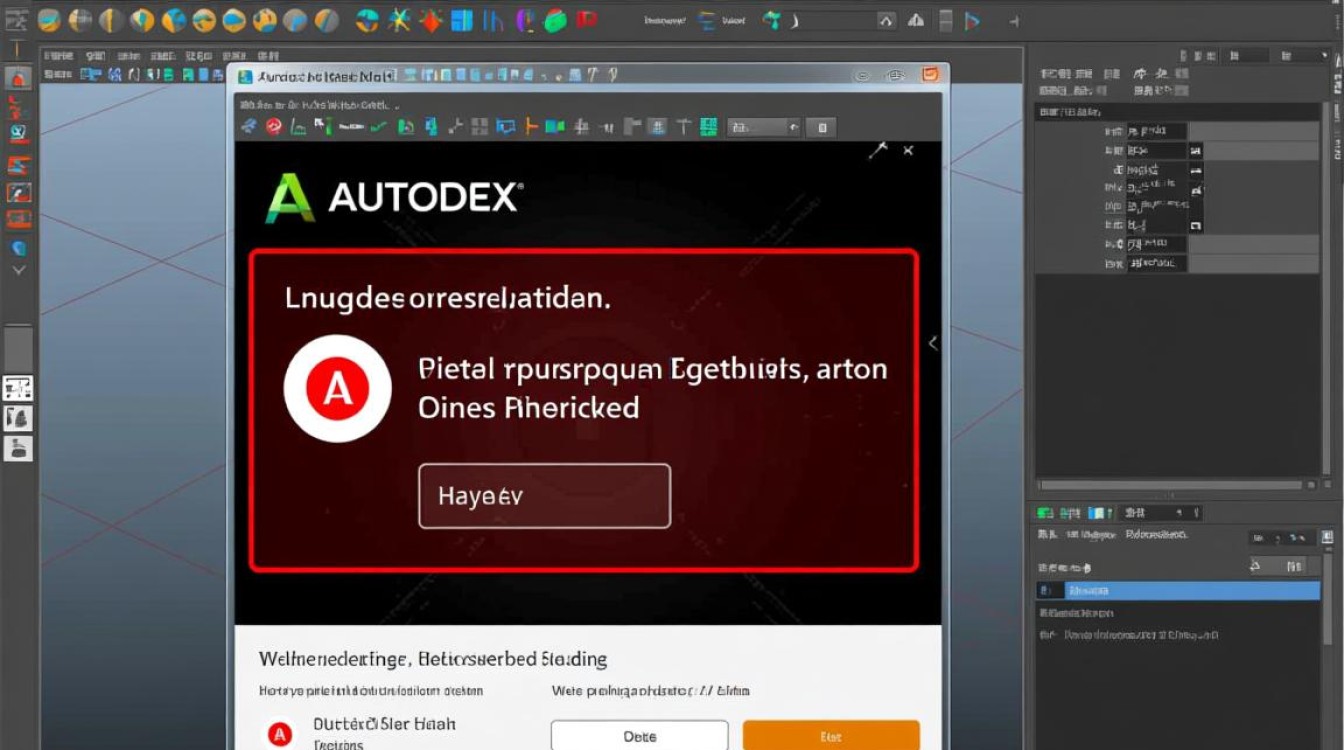
Task: Select the blue highlighted row in lower right list
Action: click(1178, 591)
